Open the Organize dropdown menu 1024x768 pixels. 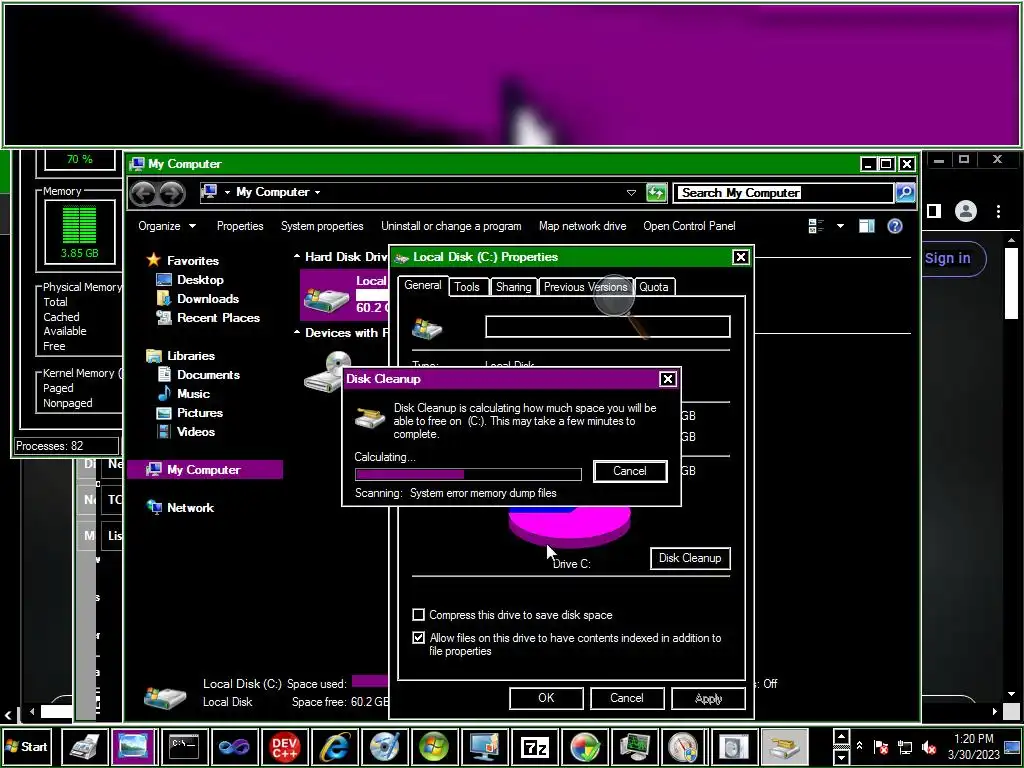pos(167,226)
